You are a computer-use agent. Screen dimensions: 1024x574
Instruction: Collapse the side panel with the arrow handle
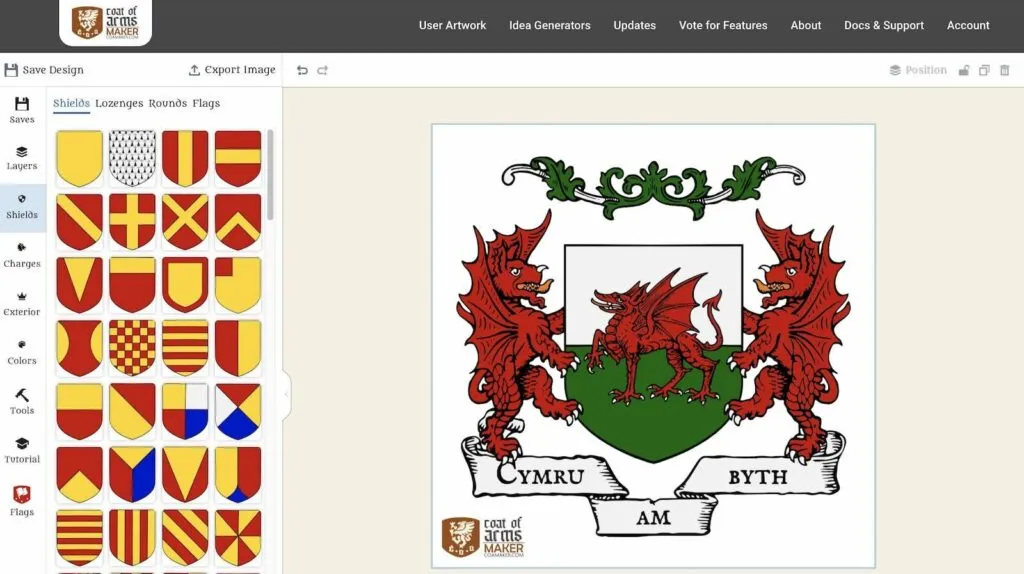pyautogui.click(x=286, y=394)
